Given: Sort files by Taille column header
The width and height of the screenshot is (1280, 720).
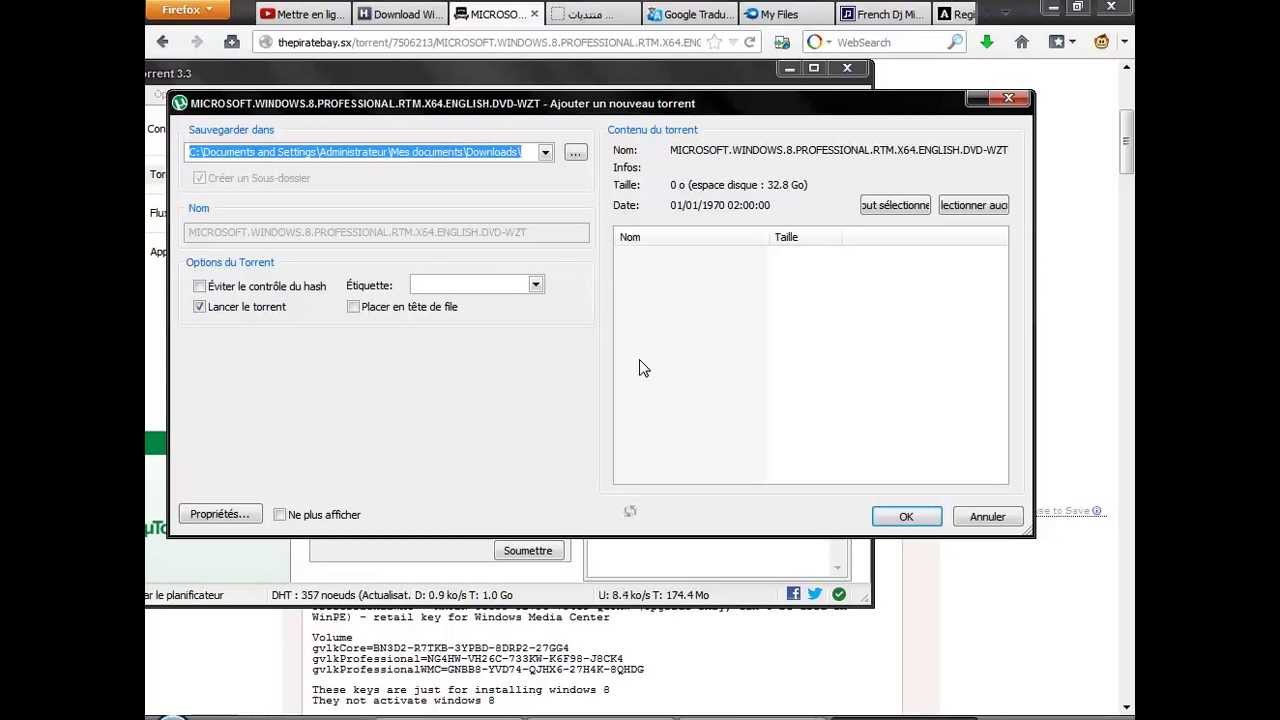Looking at the screenshot, I should [x=805, y=237].
